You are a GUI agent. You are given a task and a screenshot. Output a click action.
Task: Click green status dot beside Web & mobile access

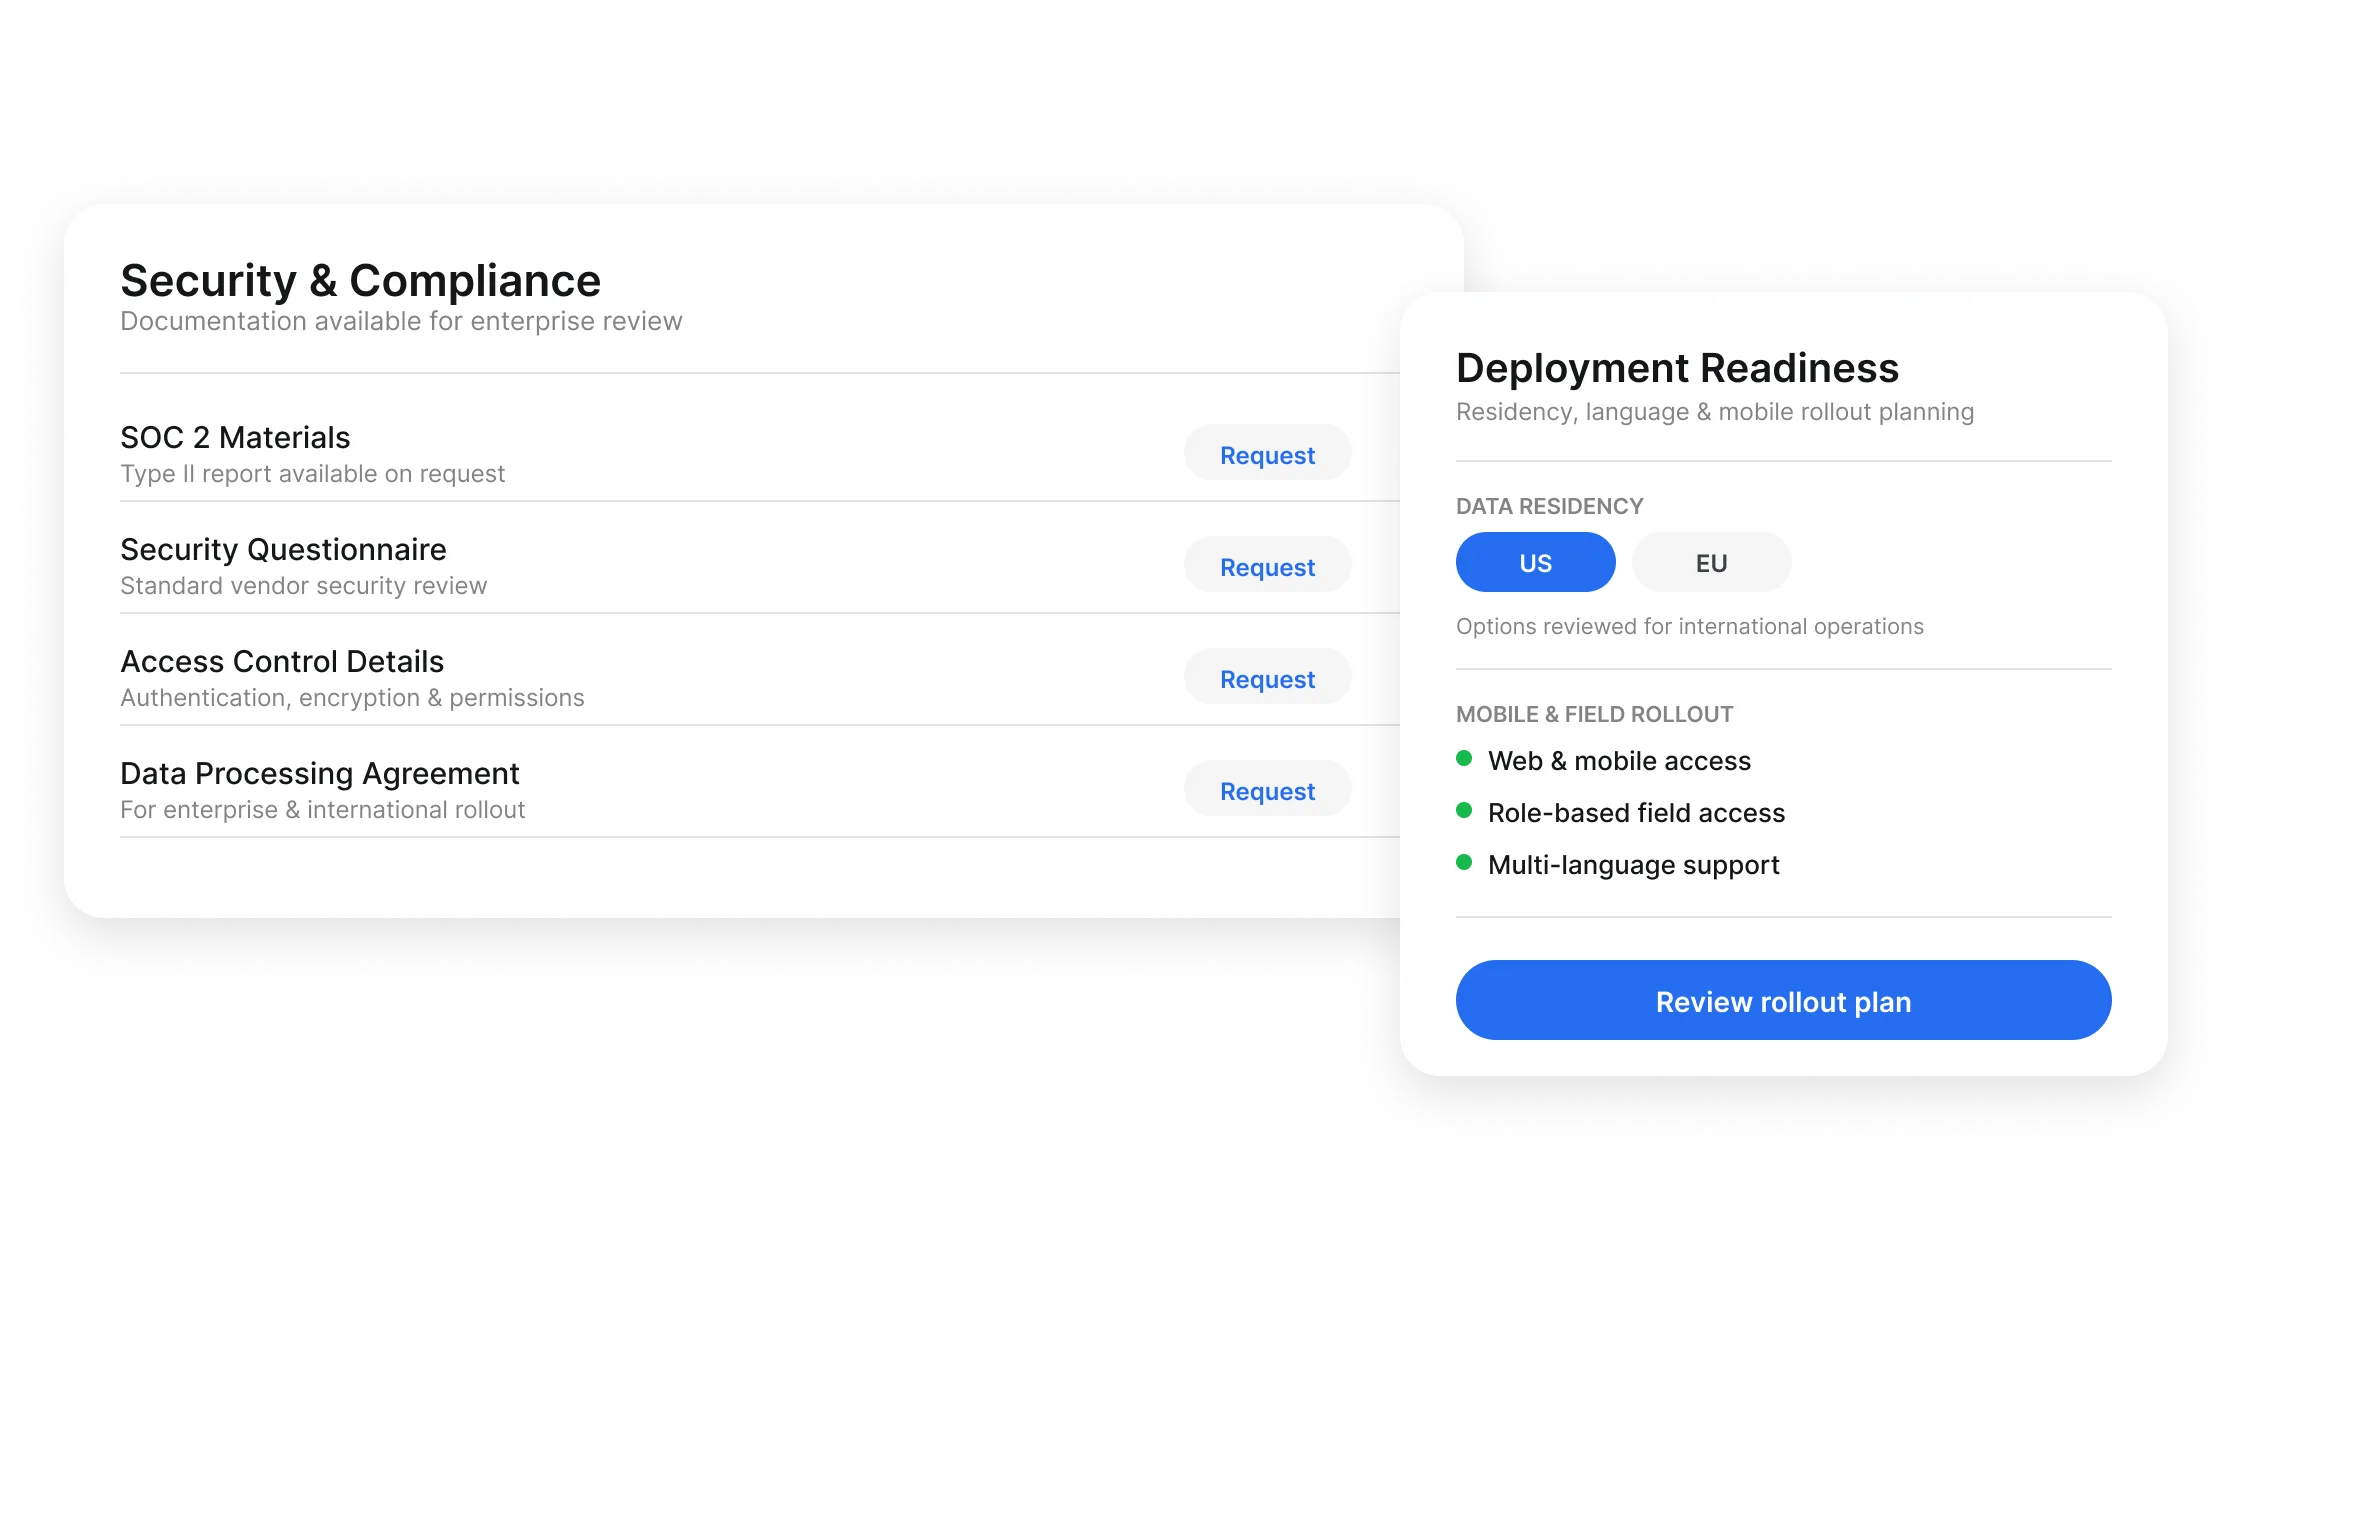[1464, 758]
